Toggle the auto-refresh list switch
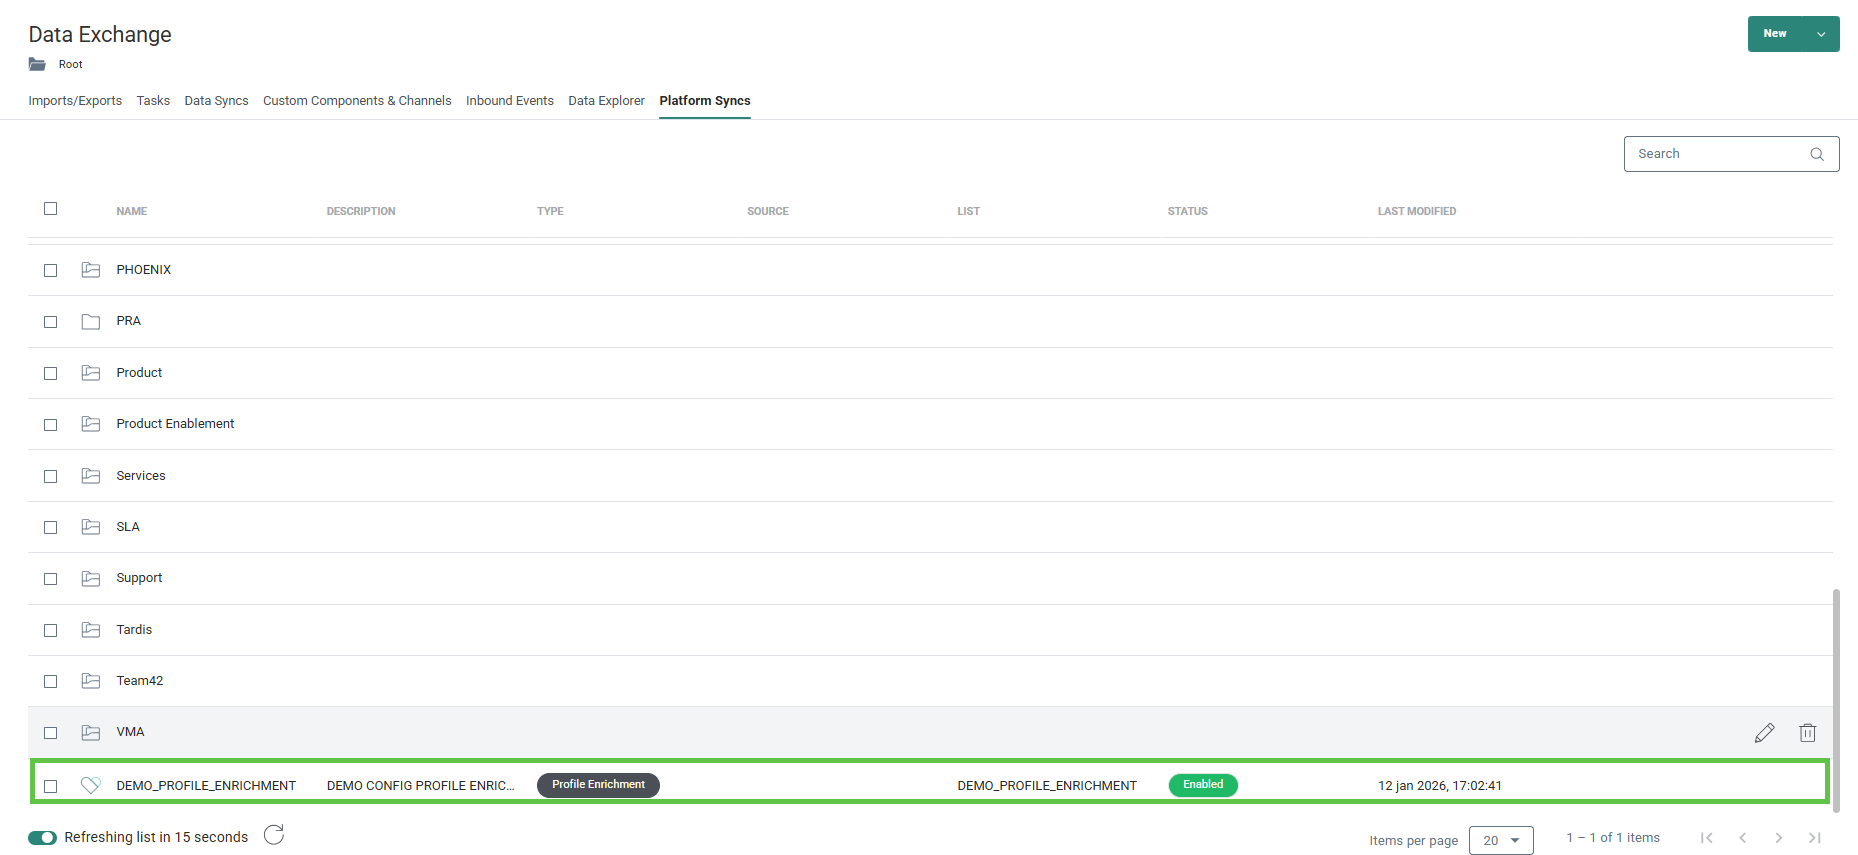1858x855 pixels. tap(42, 838)
